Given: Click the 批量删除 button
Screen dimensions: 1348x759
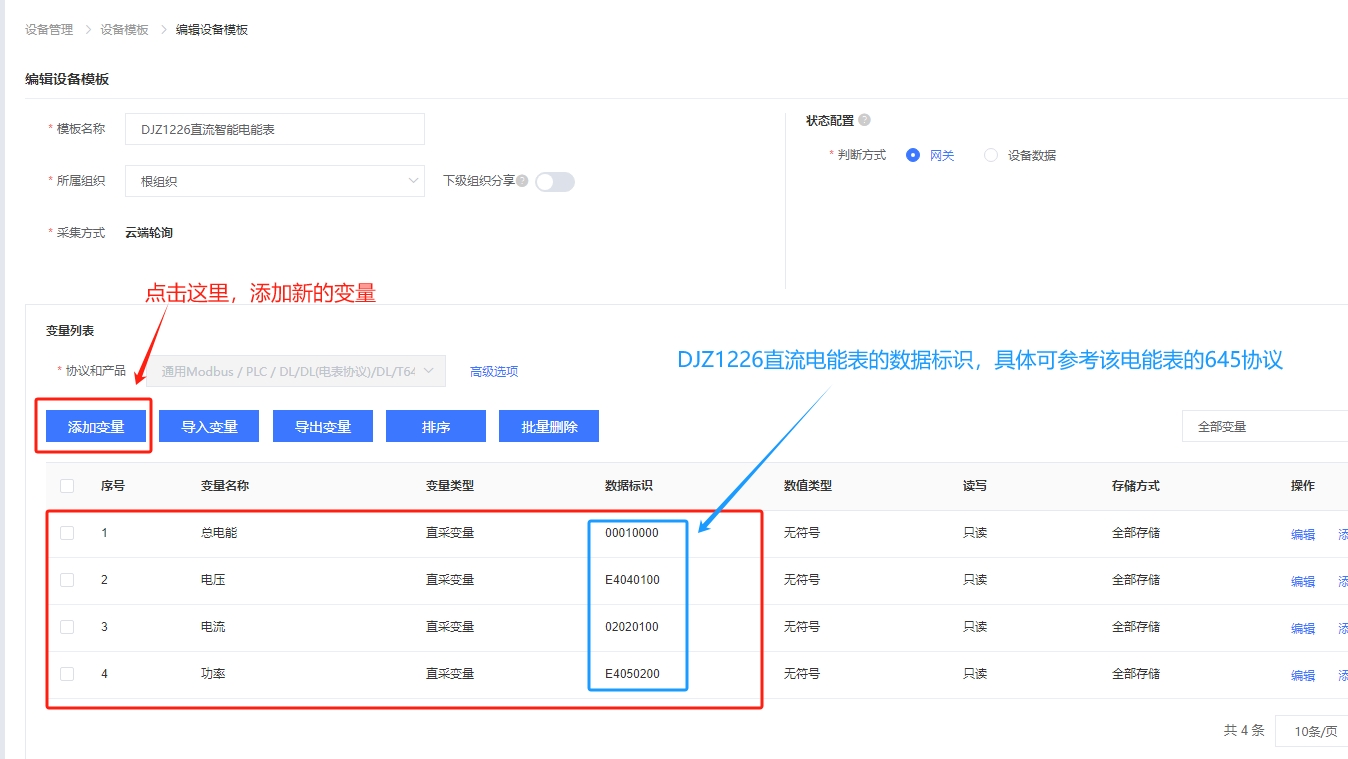Looking at the screenshot, I should point(549,426).
